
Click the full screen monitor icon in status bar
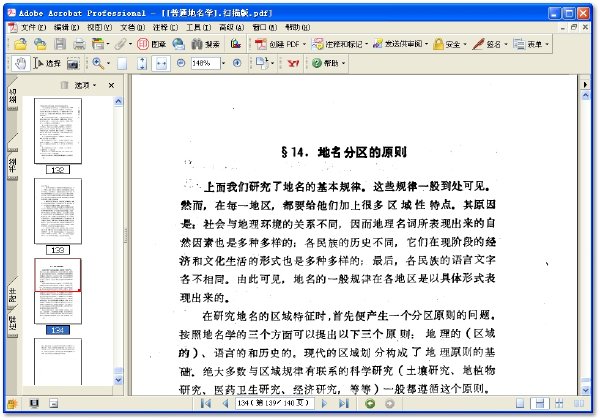pos(34,404)
